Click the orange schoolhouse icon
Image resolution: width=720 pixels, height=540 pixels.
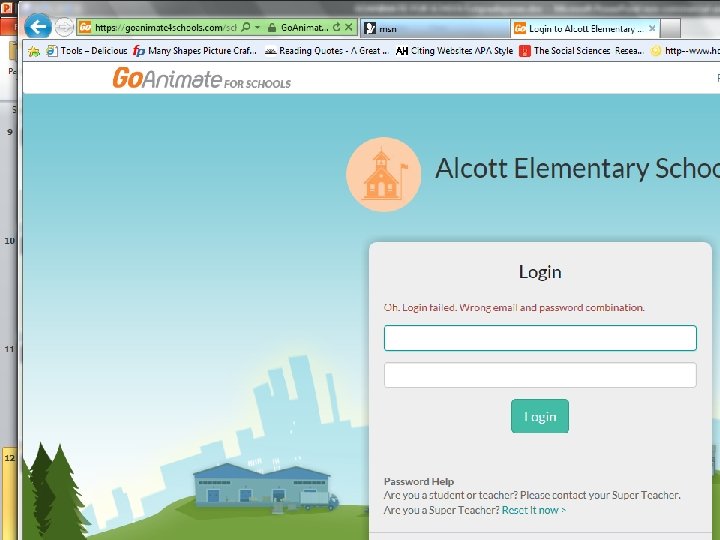[383, 174]
